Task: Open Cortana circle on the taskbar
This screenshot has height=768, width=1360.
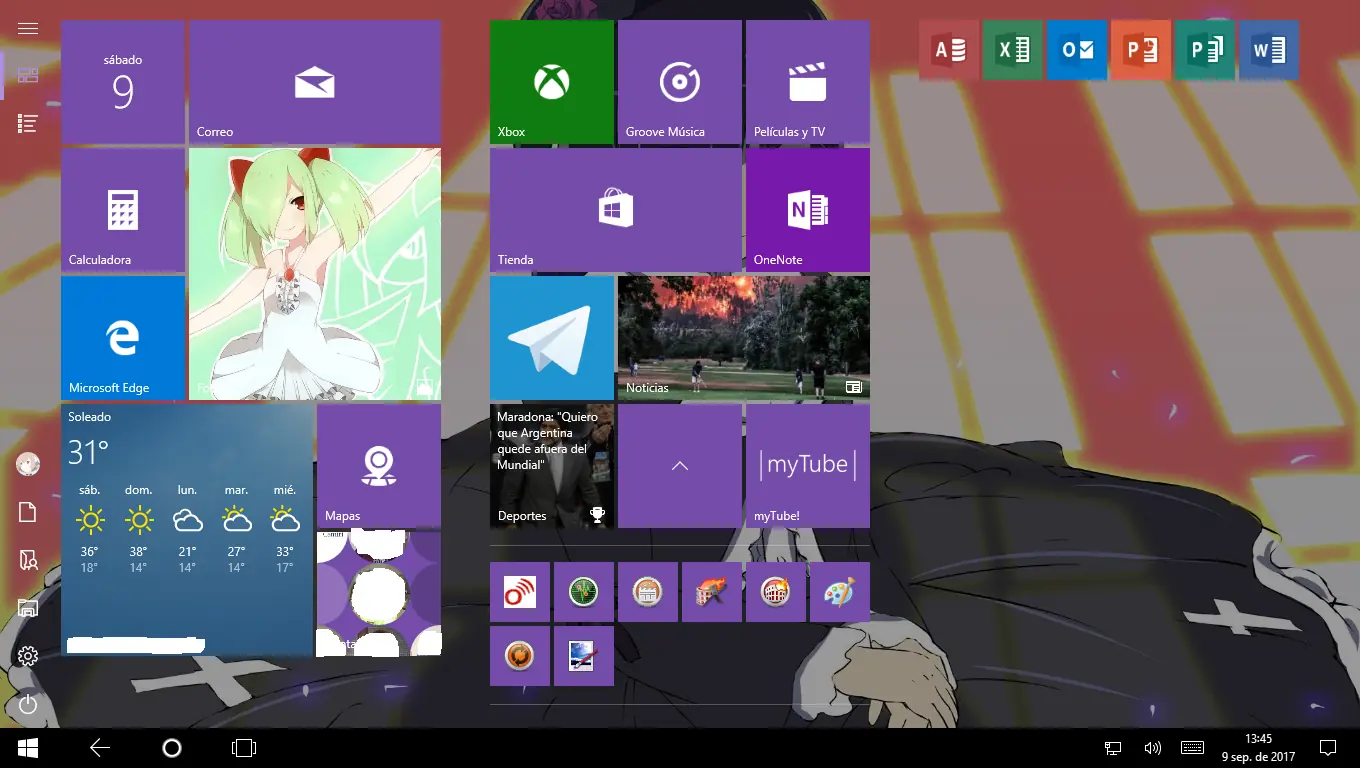Action: [x=171, y=748]
